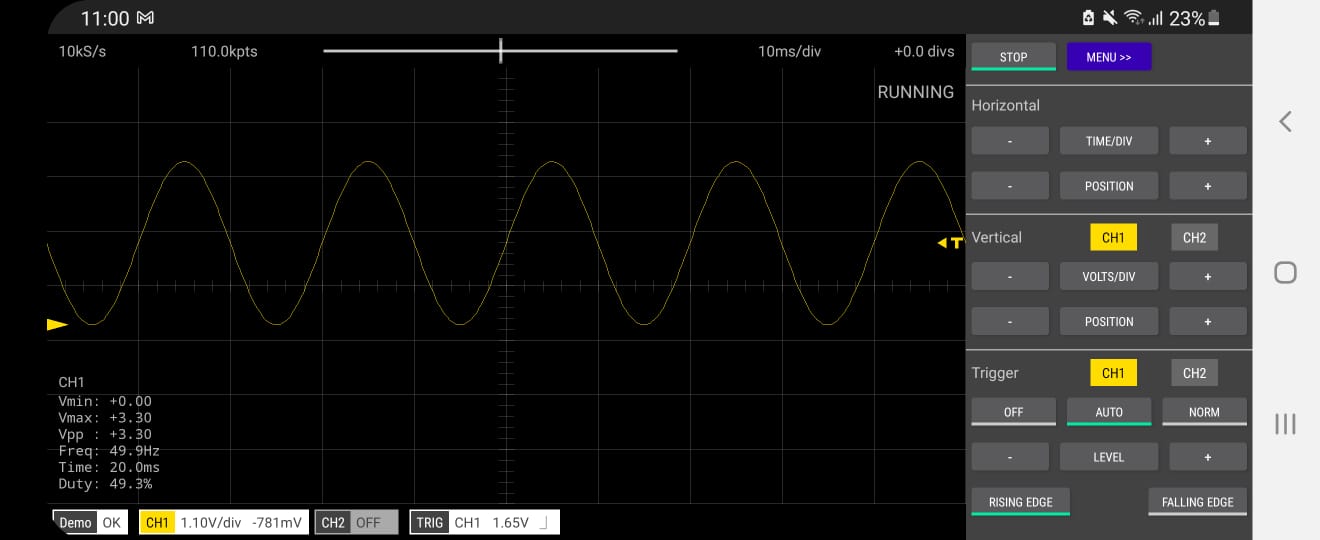Viewport: 1320px width, 540px height.
Task: Select CH2 in the Vertical section
Action: point(1194,238)
